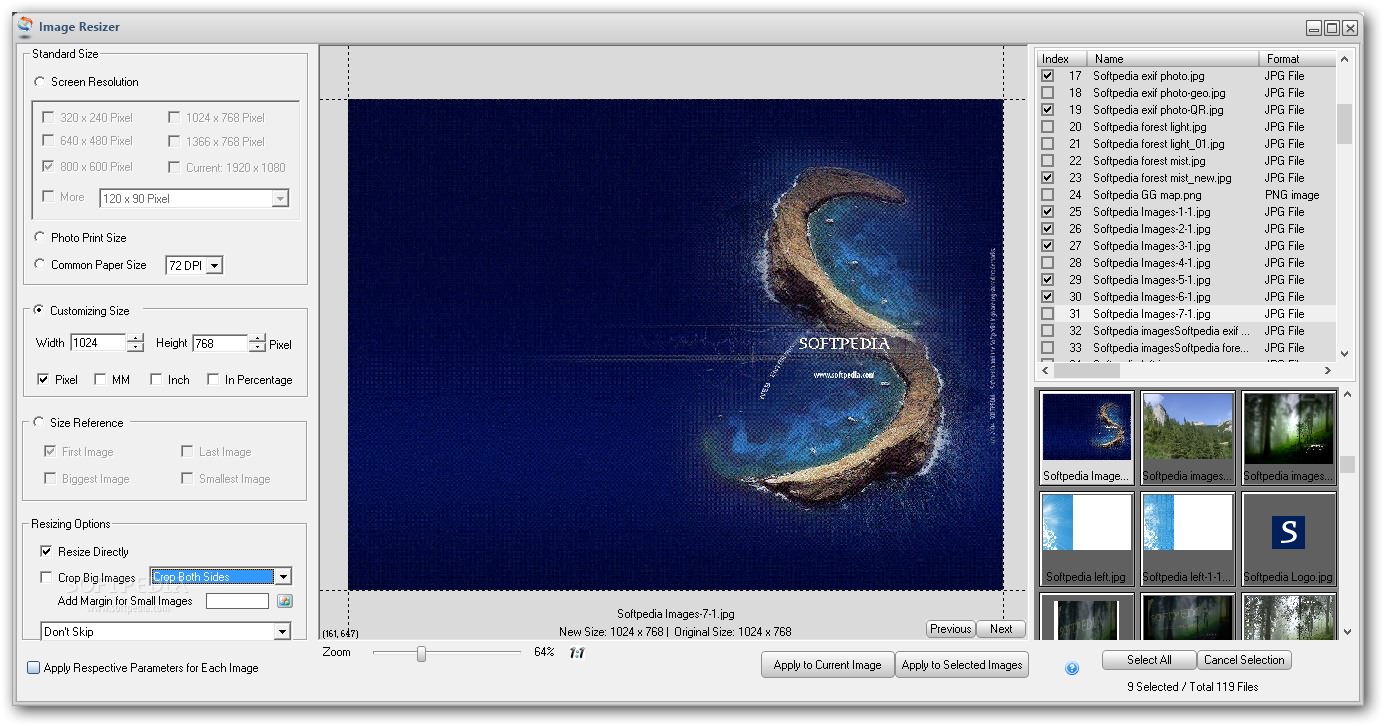Go to the Next image button

coord(1001,629)
